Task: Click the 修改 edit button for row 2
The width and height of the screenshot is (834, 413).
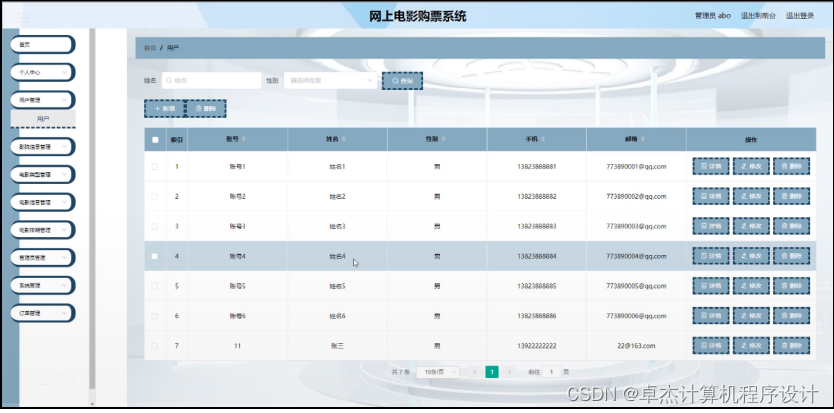Action: (750, 196)
